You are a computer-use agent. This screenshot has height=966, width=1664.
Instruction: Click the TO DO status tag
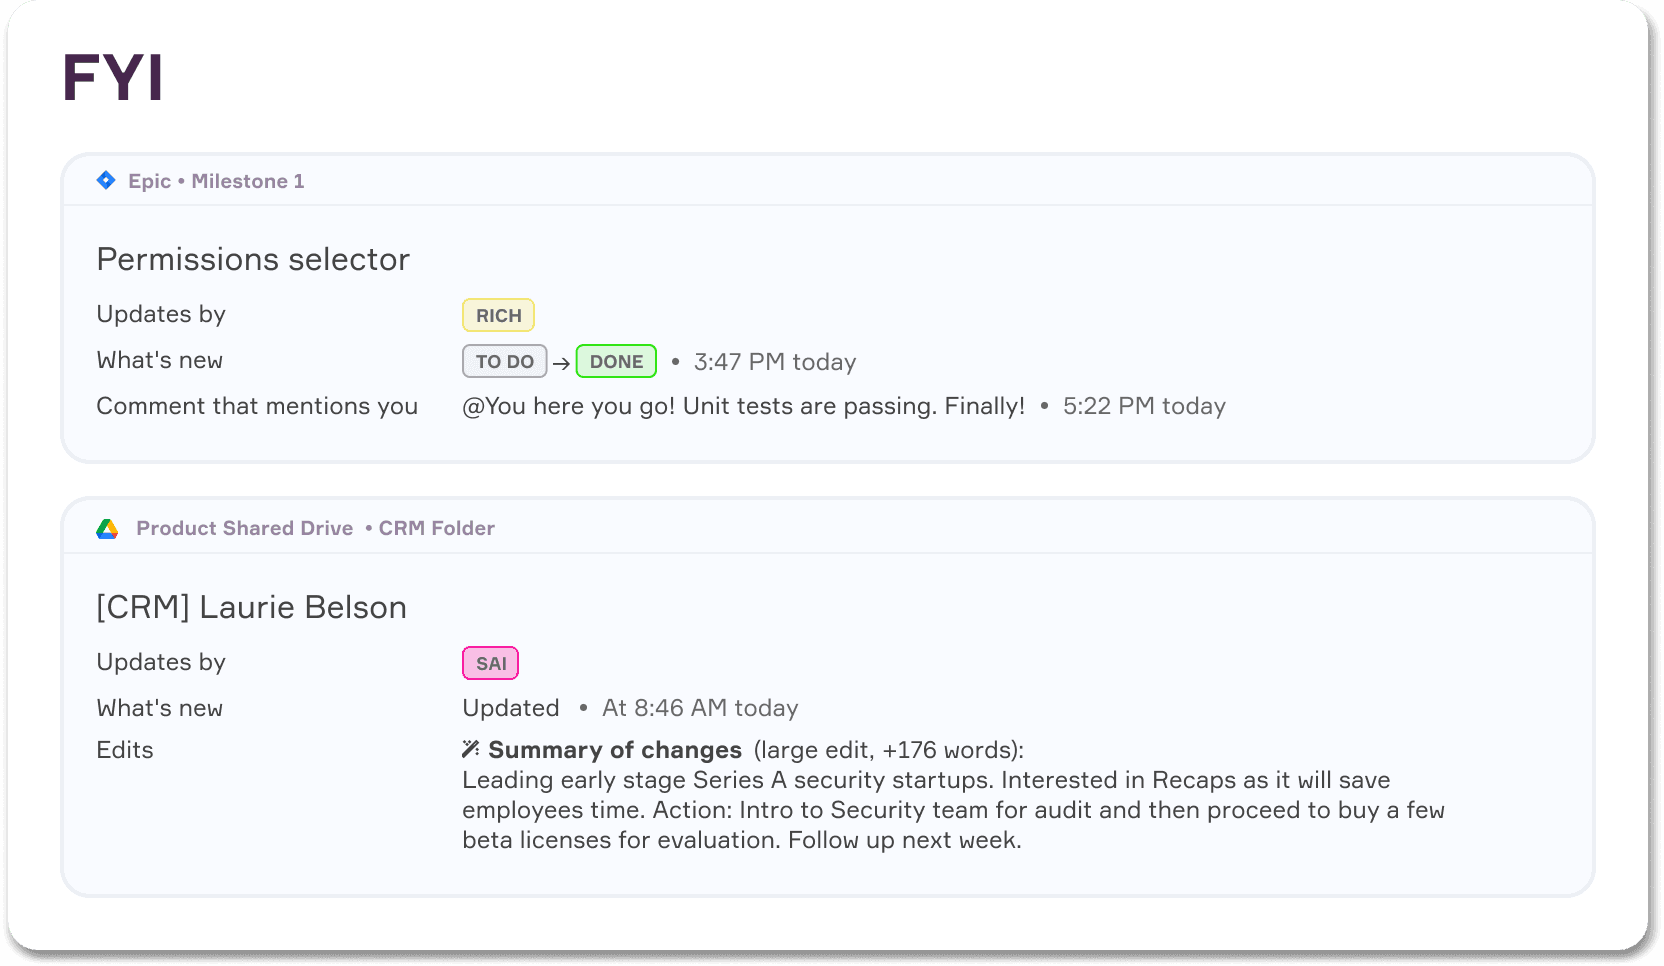click(504, 361)
